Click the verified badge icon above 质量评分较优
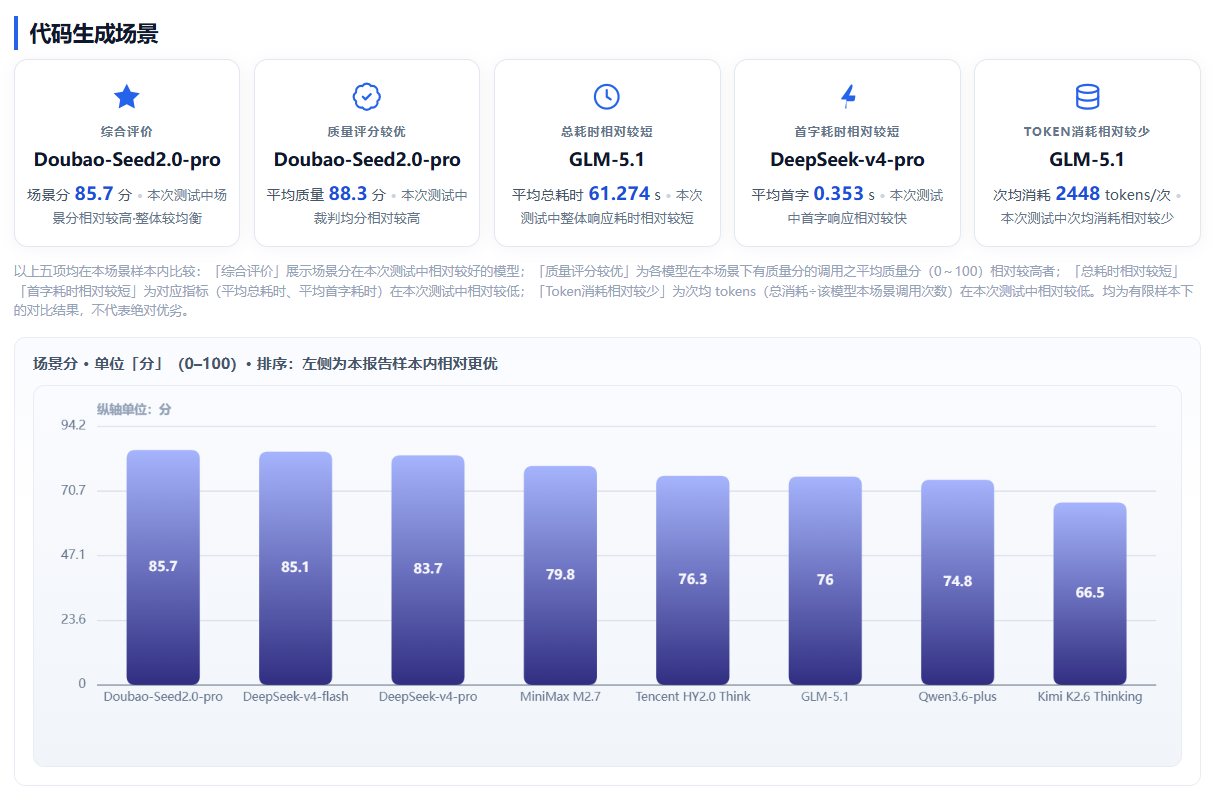The image size is (1214, 798). pos(367,96)
